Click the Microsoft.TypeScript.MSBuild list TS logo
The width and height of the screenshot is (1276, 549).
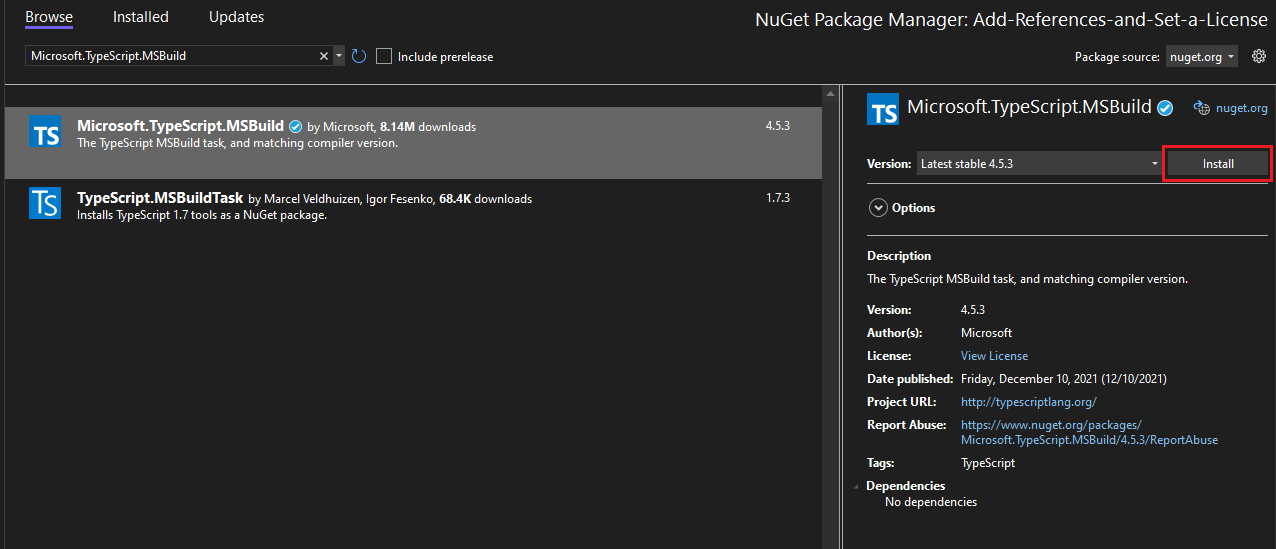[x=46, y=132]
